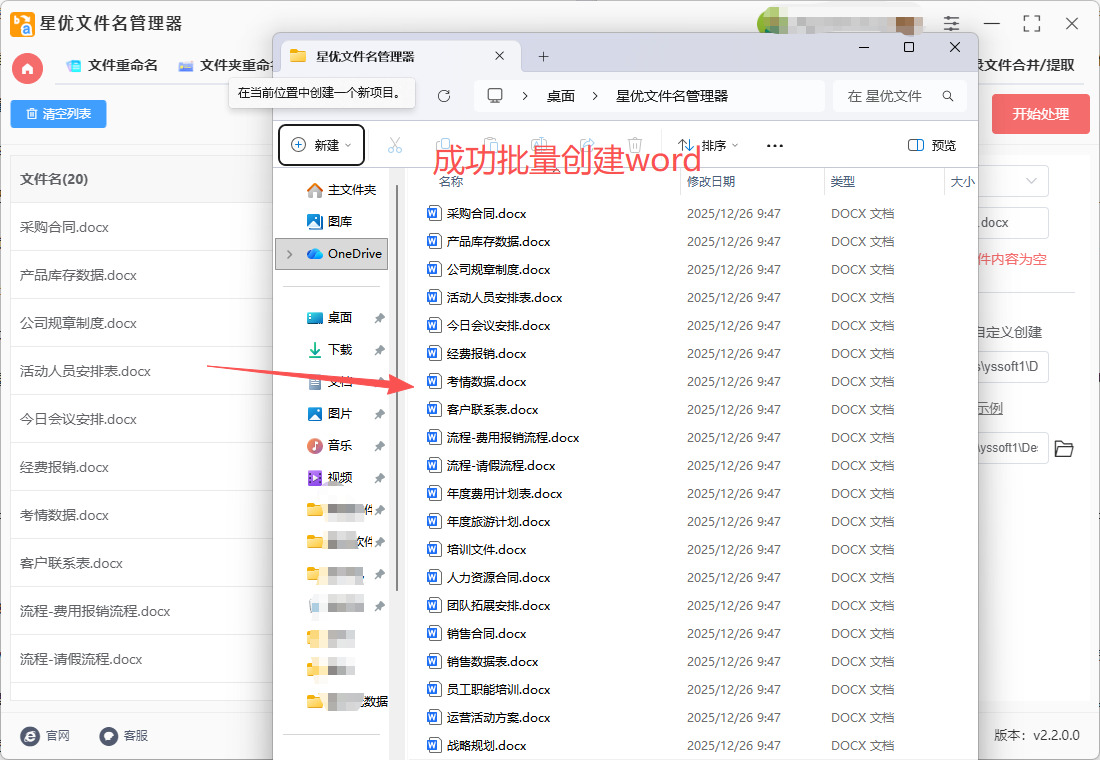Select 客户联系表.docx in the left file list
The image size is (1100, 760).
click(142, 564)
